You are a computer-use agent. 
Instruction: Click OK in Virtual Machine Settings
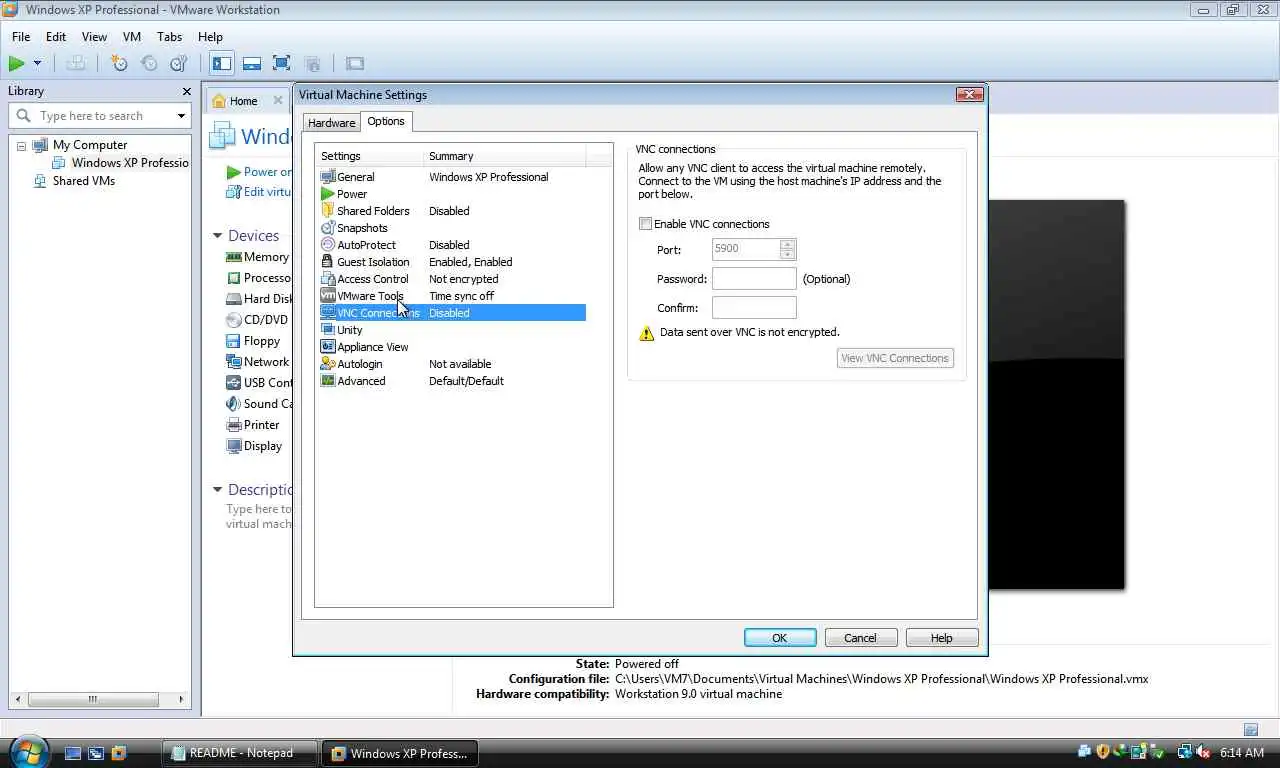(x=780, y=638)
